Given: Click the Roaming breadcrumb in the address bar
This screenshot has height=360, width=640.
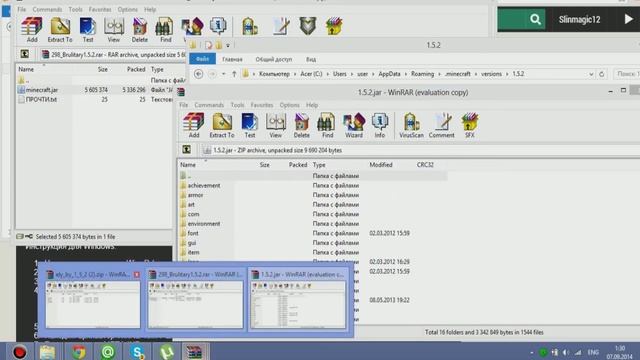Looking at the screenshot, I should click(x=422, y=74).
